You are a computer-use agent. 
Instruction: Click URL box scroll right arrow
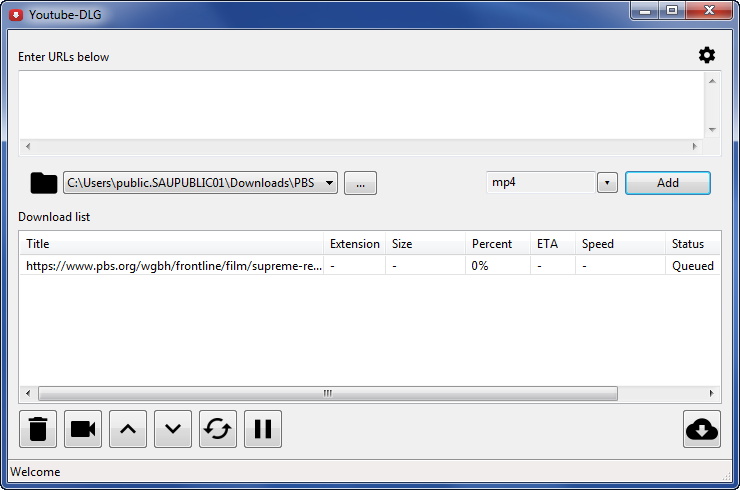[x=694, y=146]
